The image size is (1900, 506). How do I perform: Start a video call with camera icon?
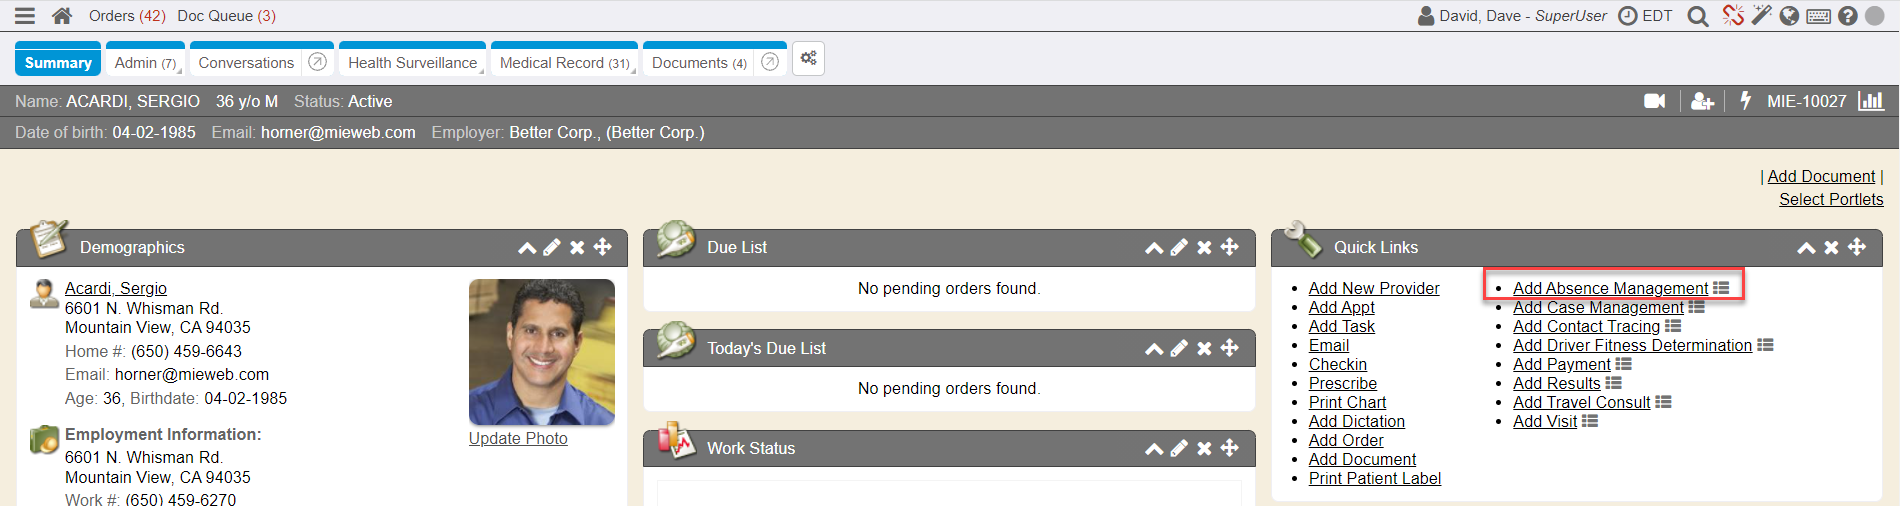[1655, 101]
